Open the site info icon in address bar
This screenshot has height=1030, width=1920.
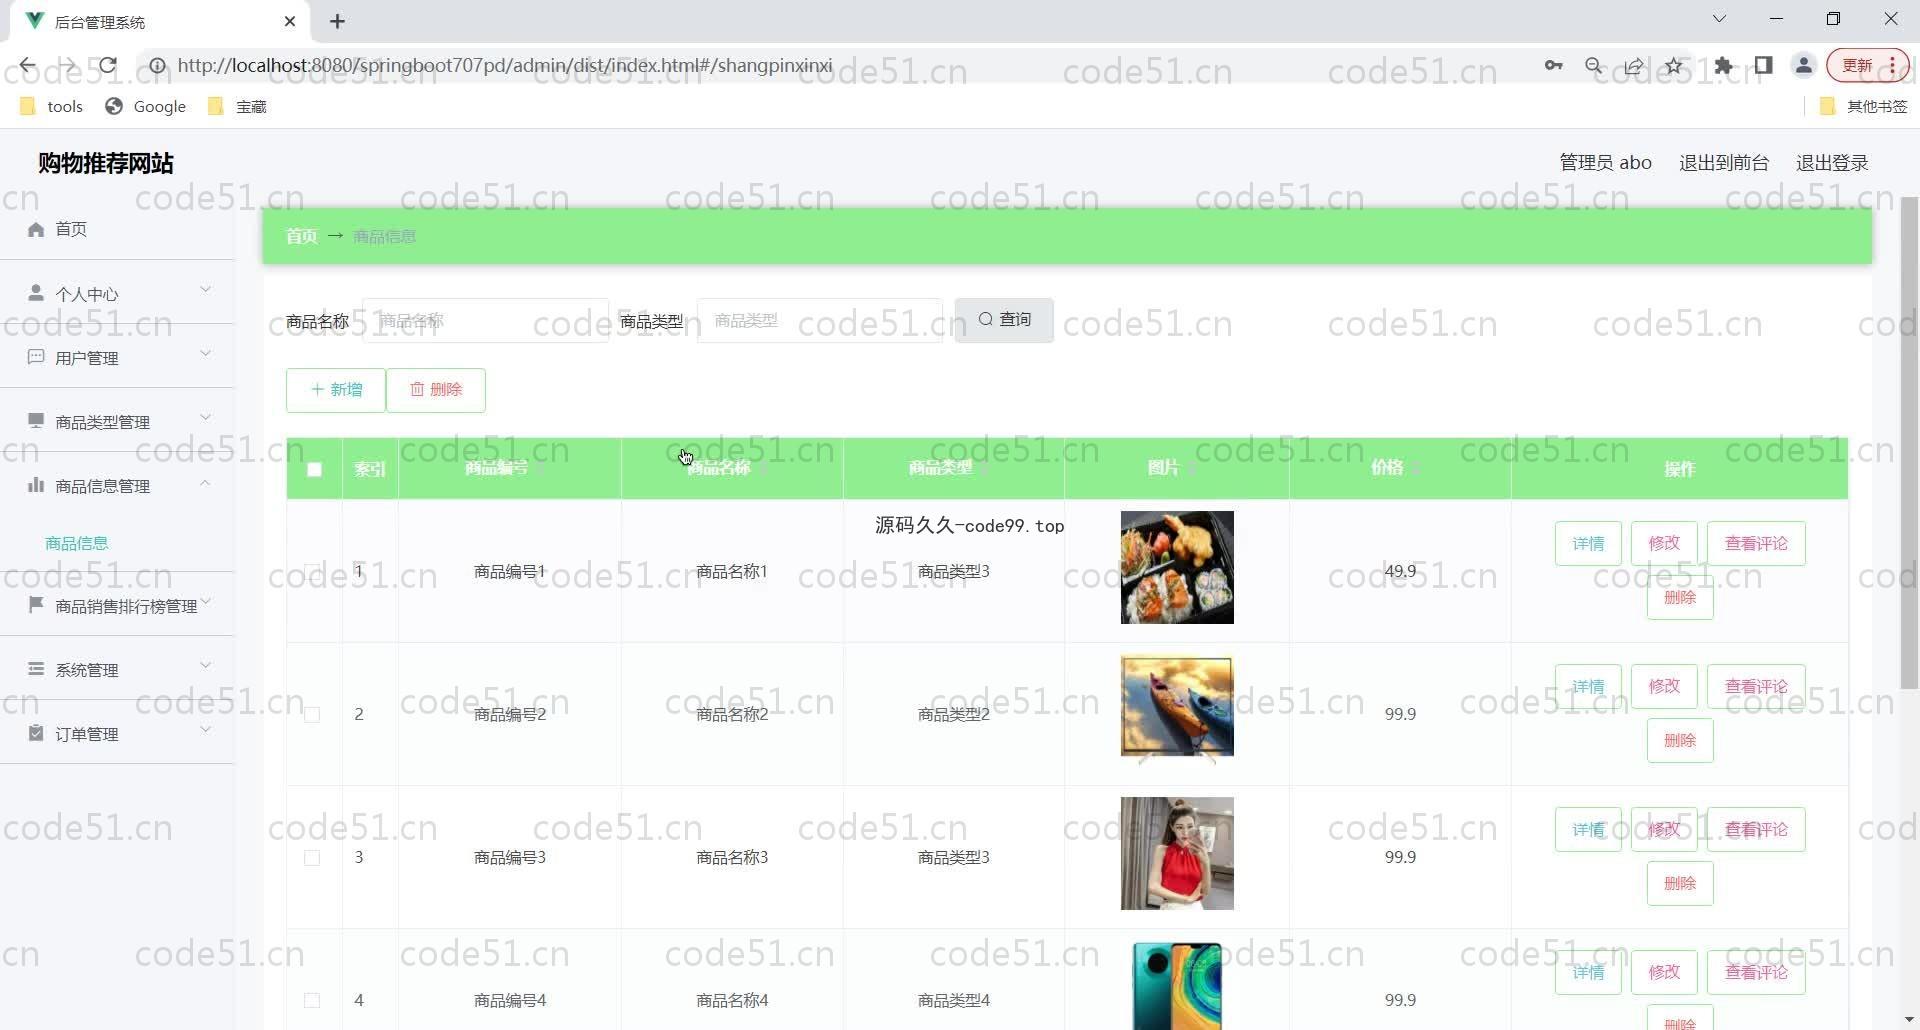(x=157, y=66)
